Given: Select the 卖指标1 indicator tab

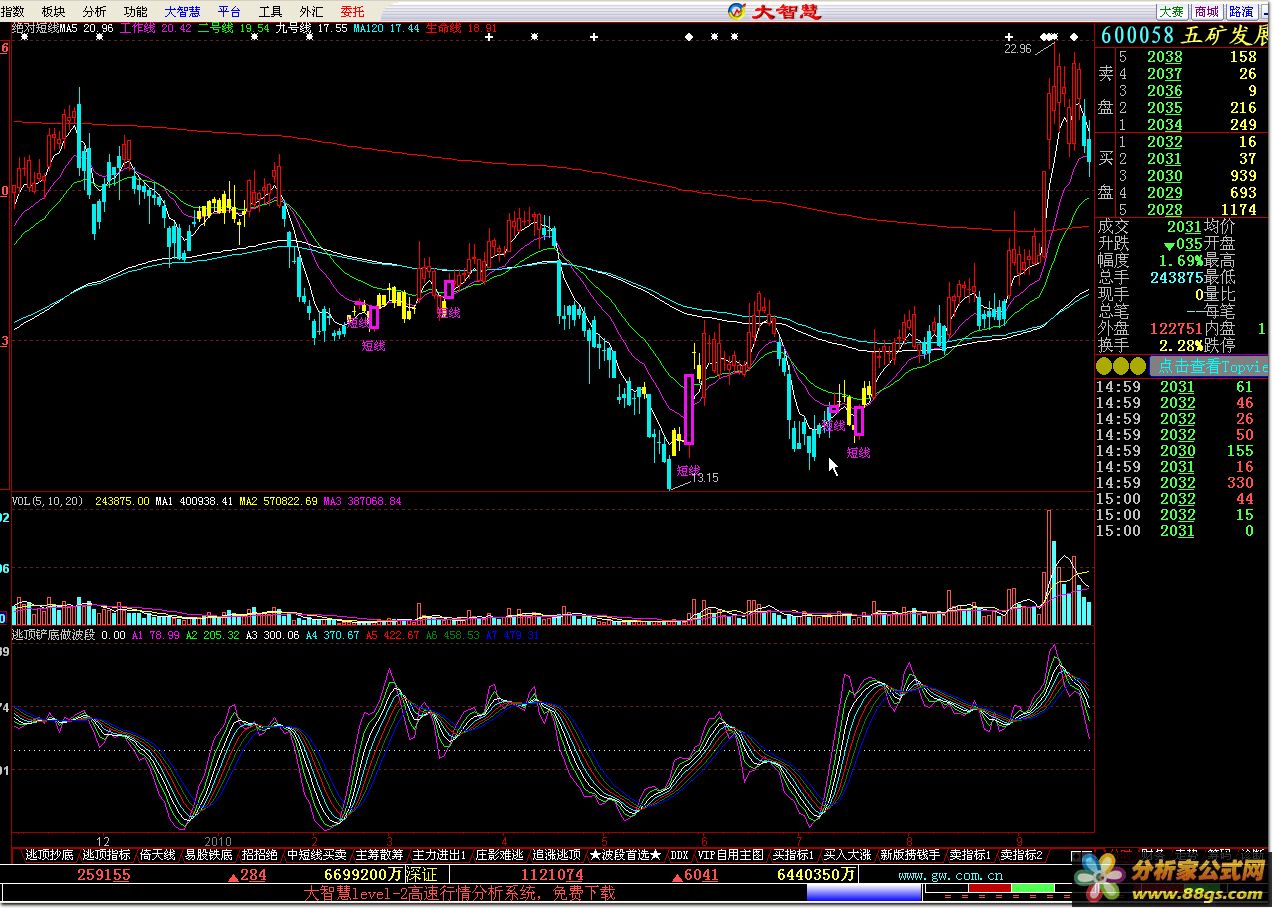Looking at the screenshot, I should click(969, 855).
